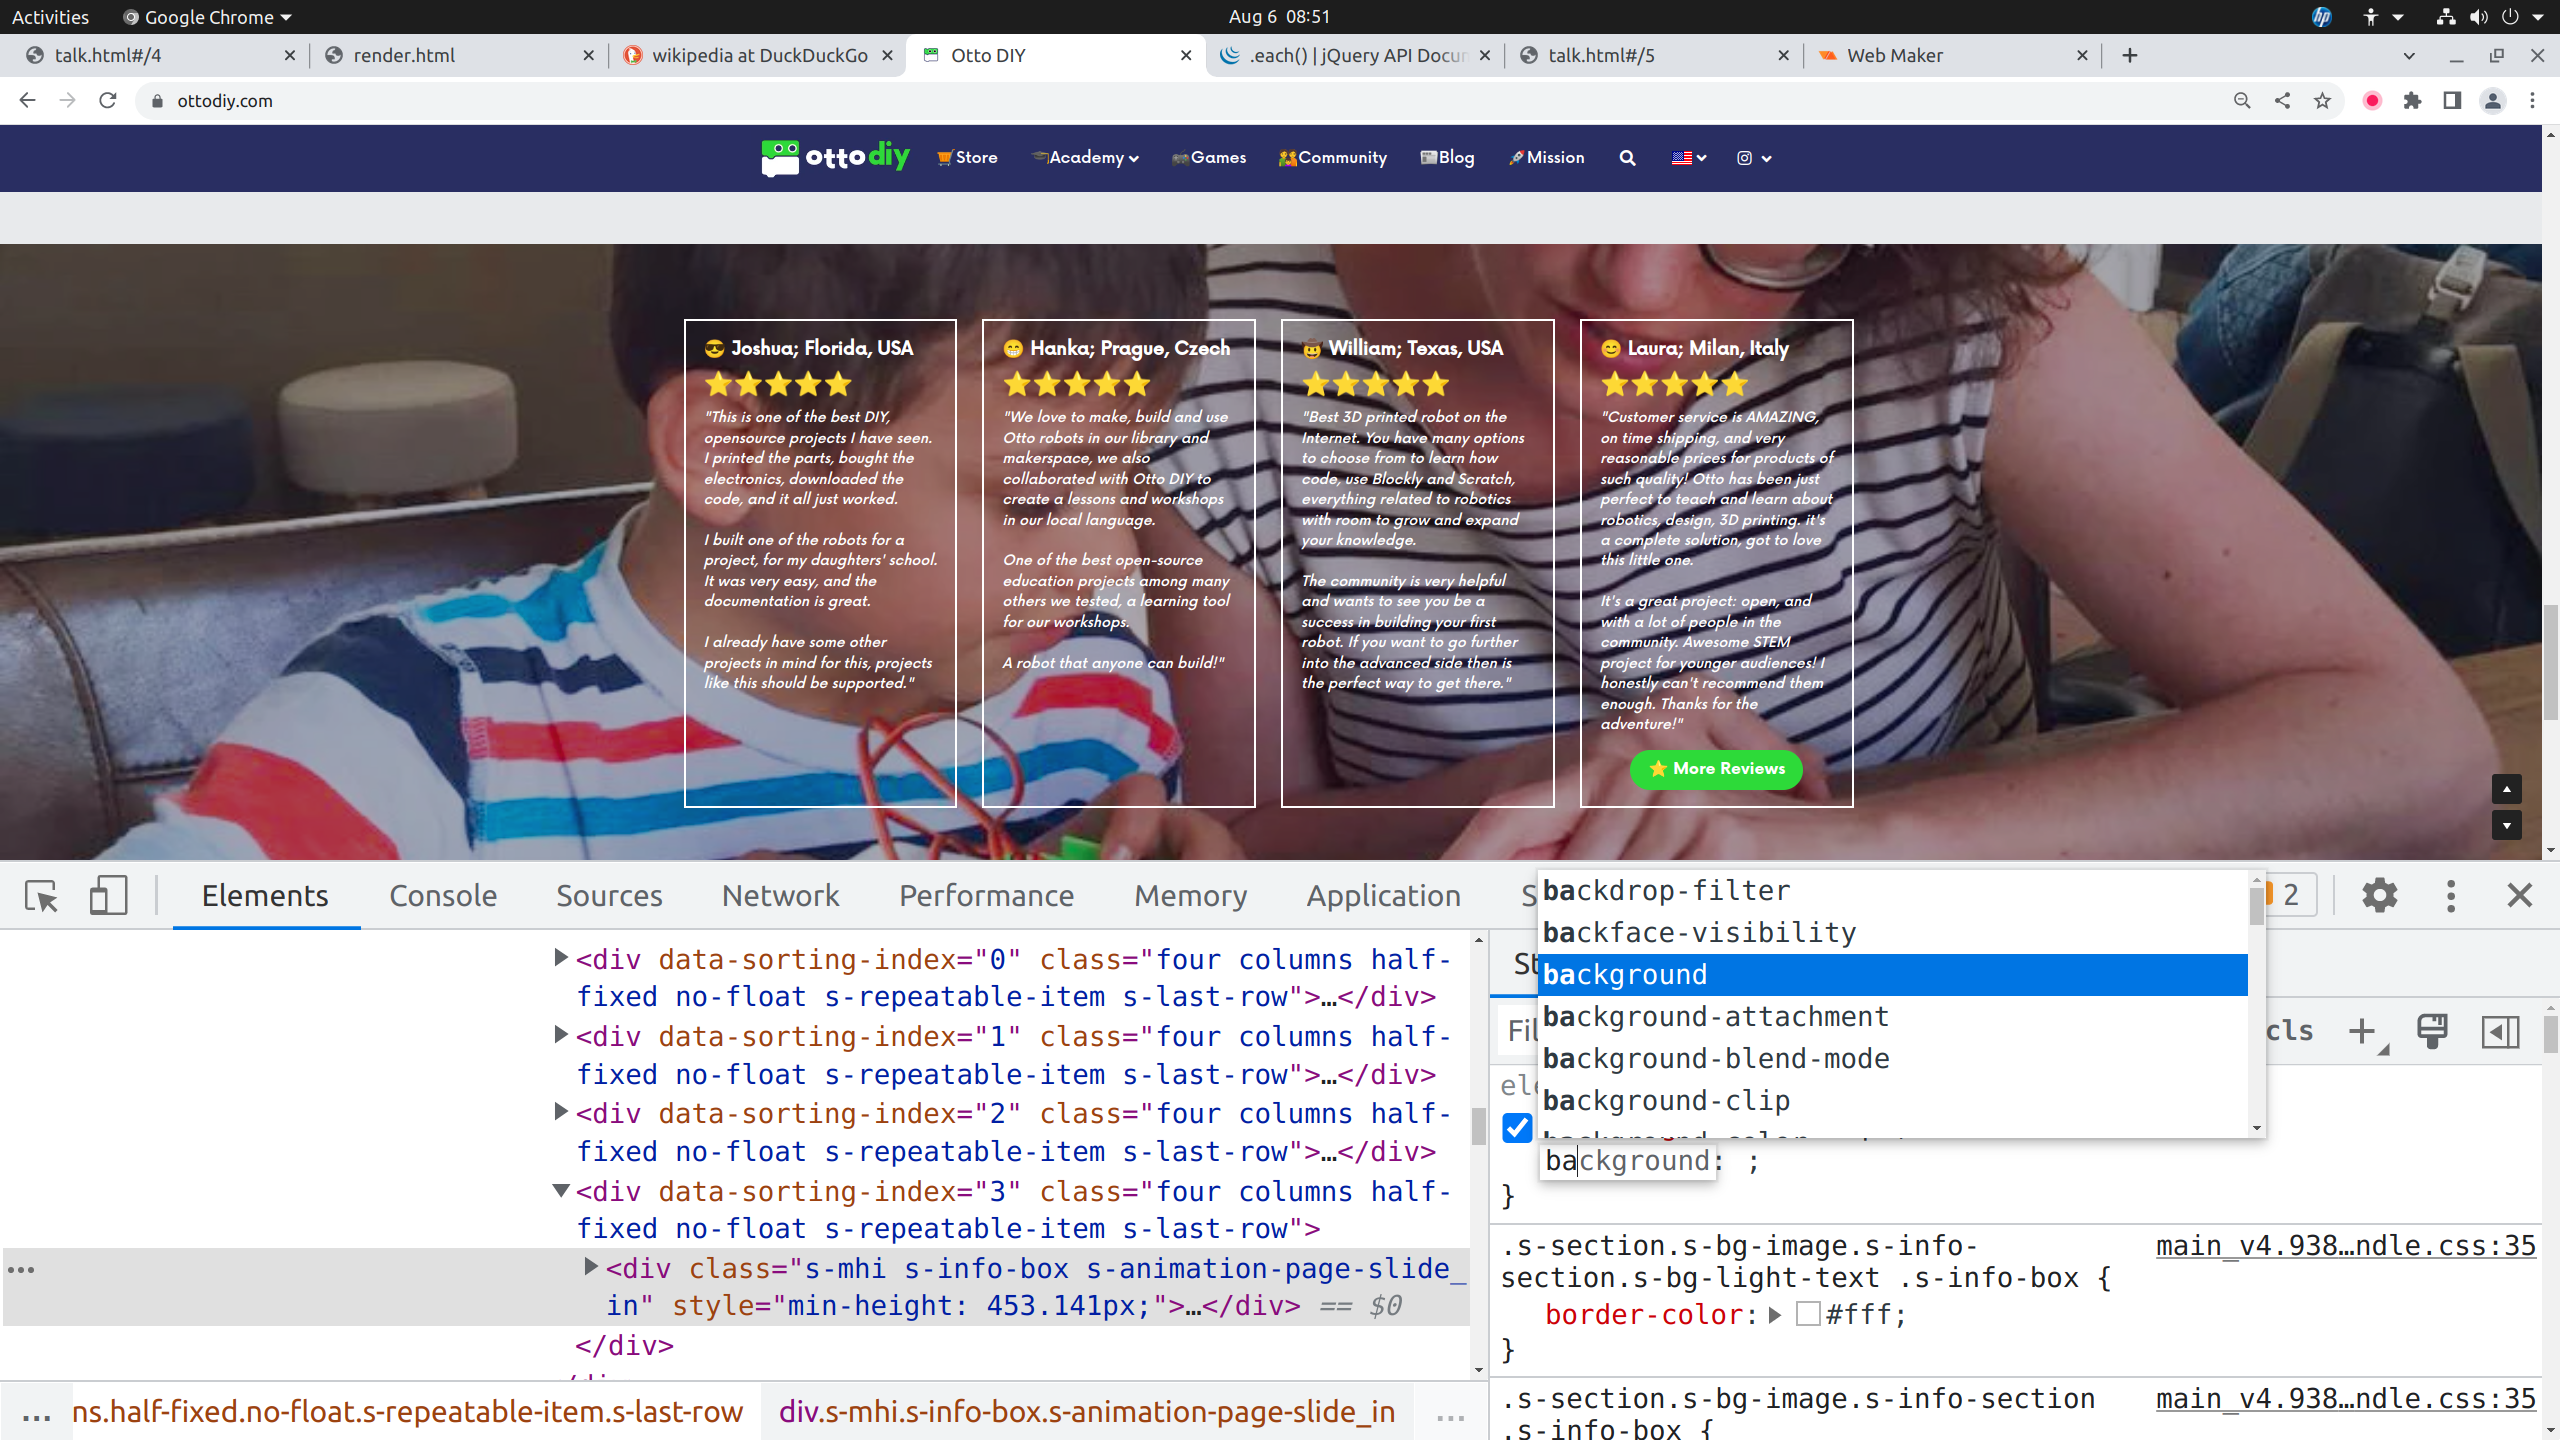The image size is (2560, 1440).
Task: Activate the DevTools inspect element picker
Action: click(x=41, y=895)
